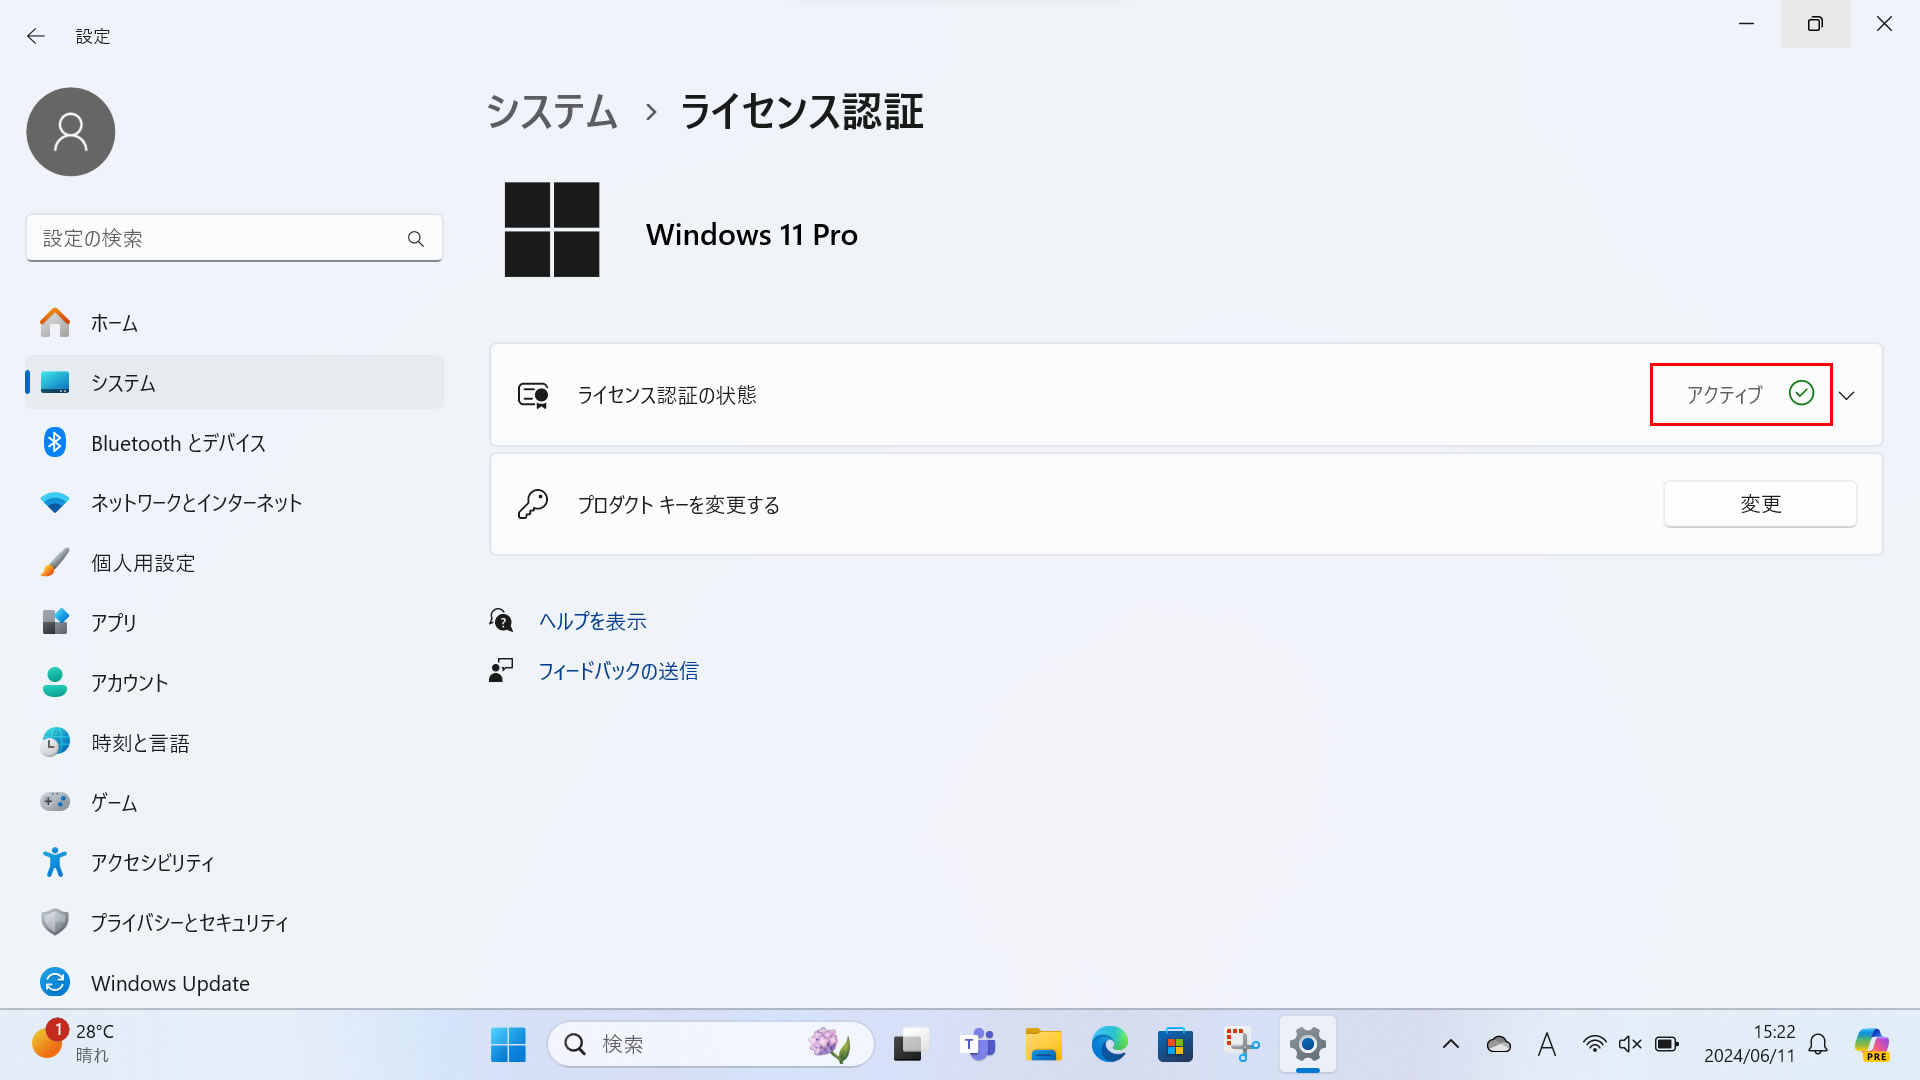
Task: Focus the 設定の検索 search field
Action: point(234,238)
